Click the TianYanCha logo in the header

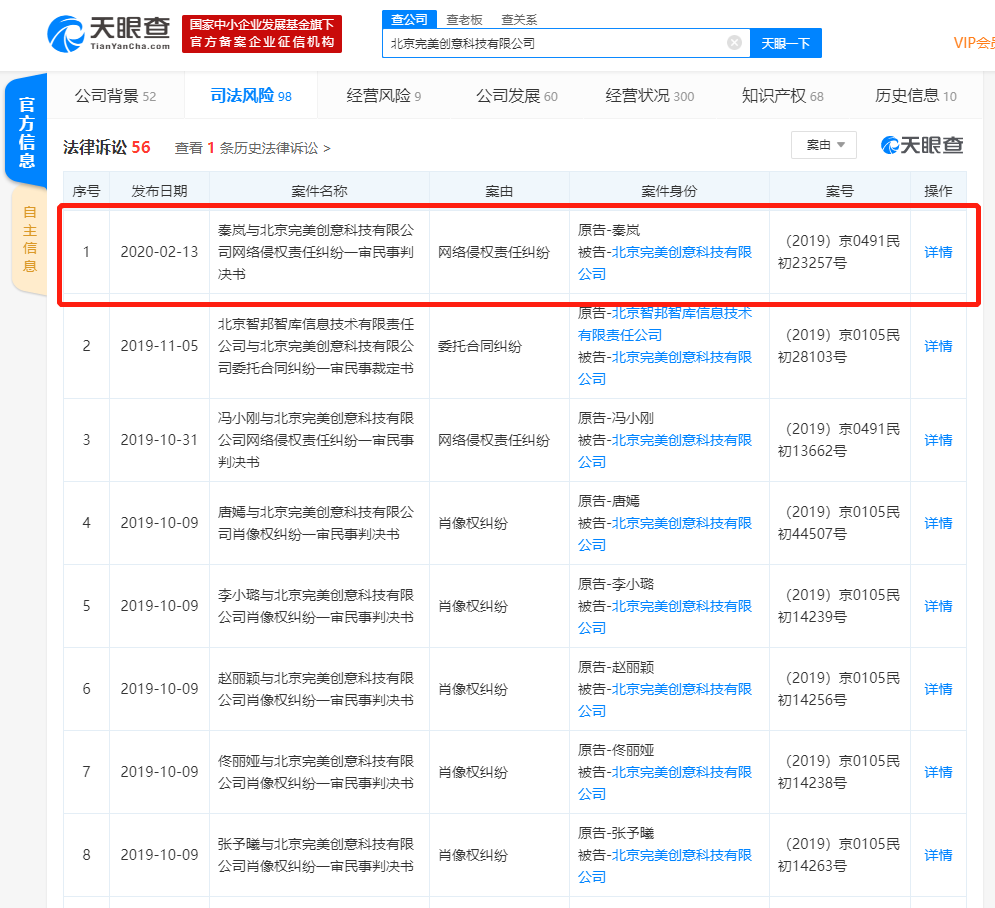[109, 34]
